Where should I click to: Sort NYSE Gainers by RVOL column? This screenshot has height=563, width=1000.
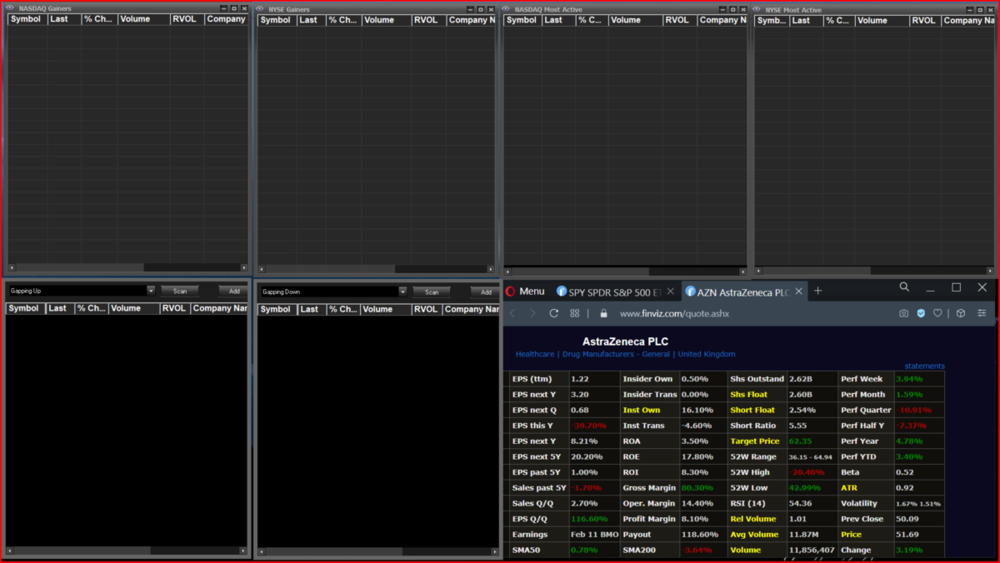(427, 20)
